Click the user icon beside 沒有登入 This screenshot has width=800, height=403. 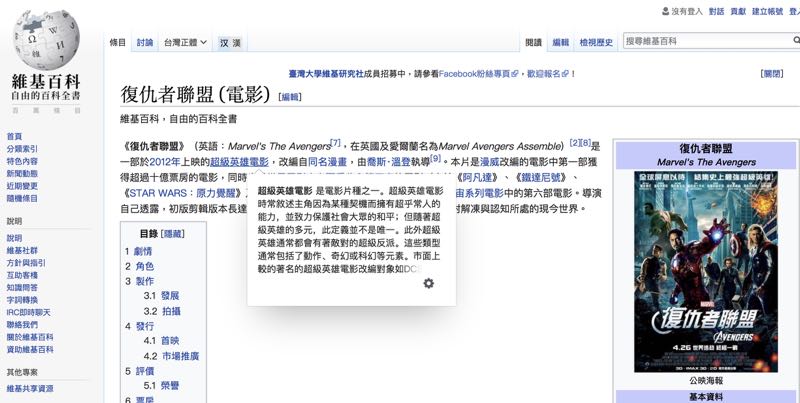(665, 11)
